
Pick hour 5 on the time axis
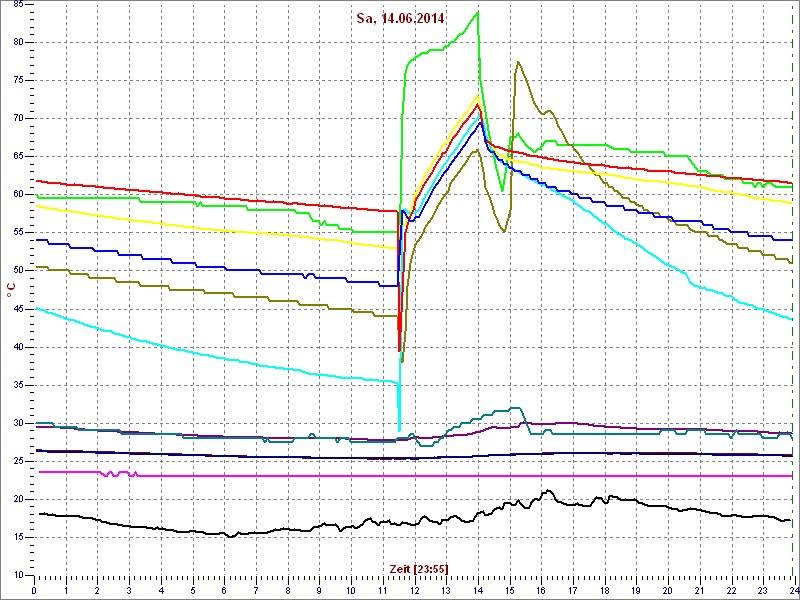[193, 591]
